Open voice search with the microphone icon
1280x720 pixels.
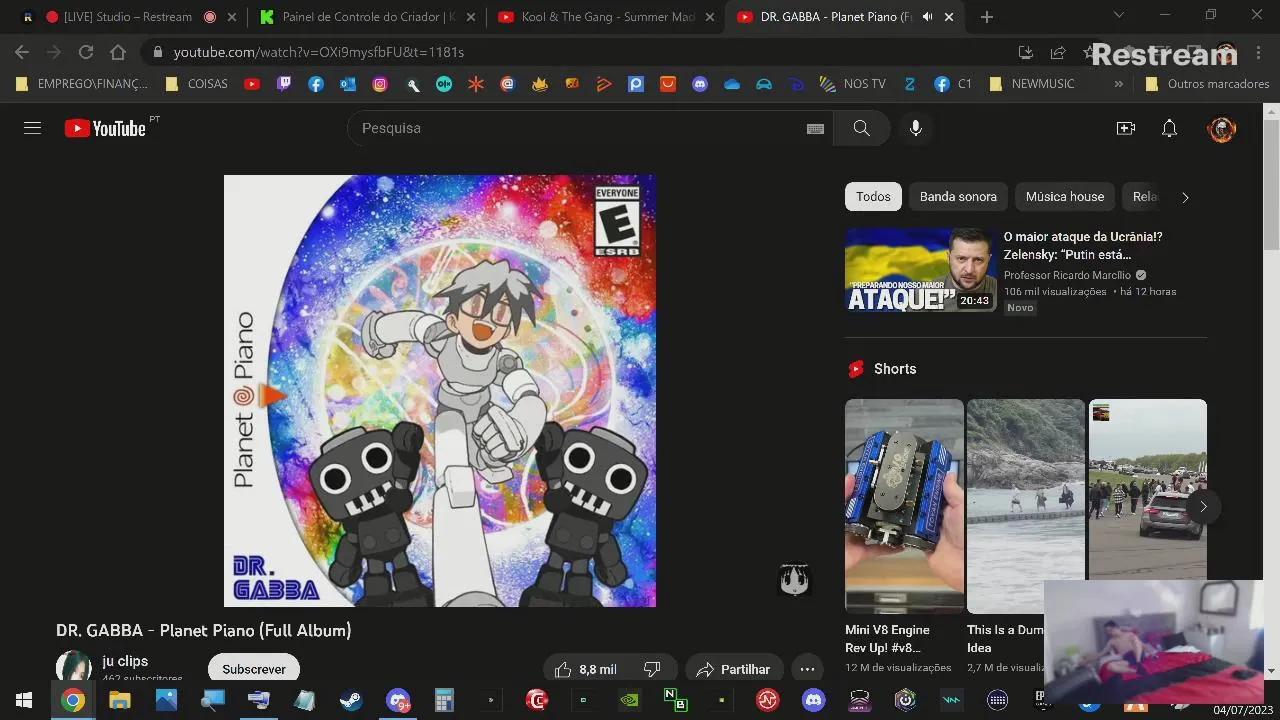[x=915, y=128]
